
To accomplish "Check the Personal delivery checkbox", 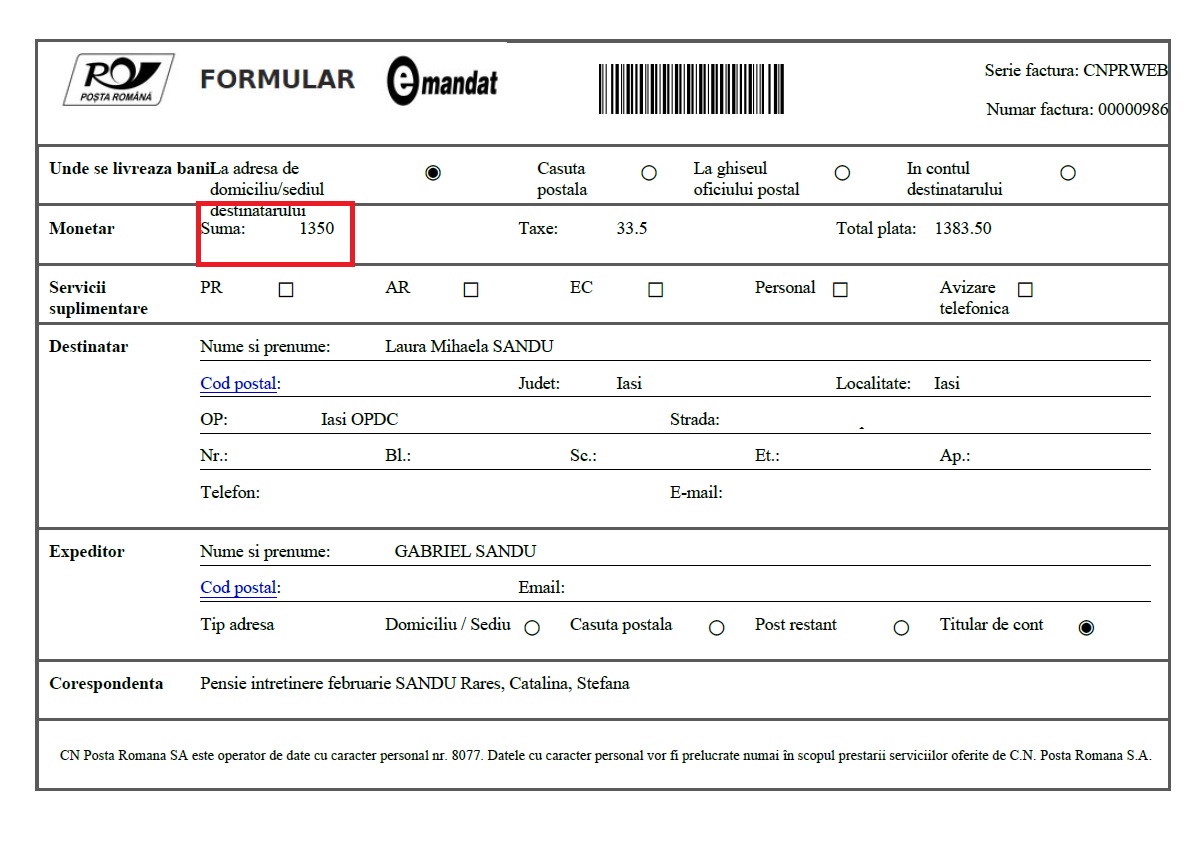I will (x=840, y=290).
